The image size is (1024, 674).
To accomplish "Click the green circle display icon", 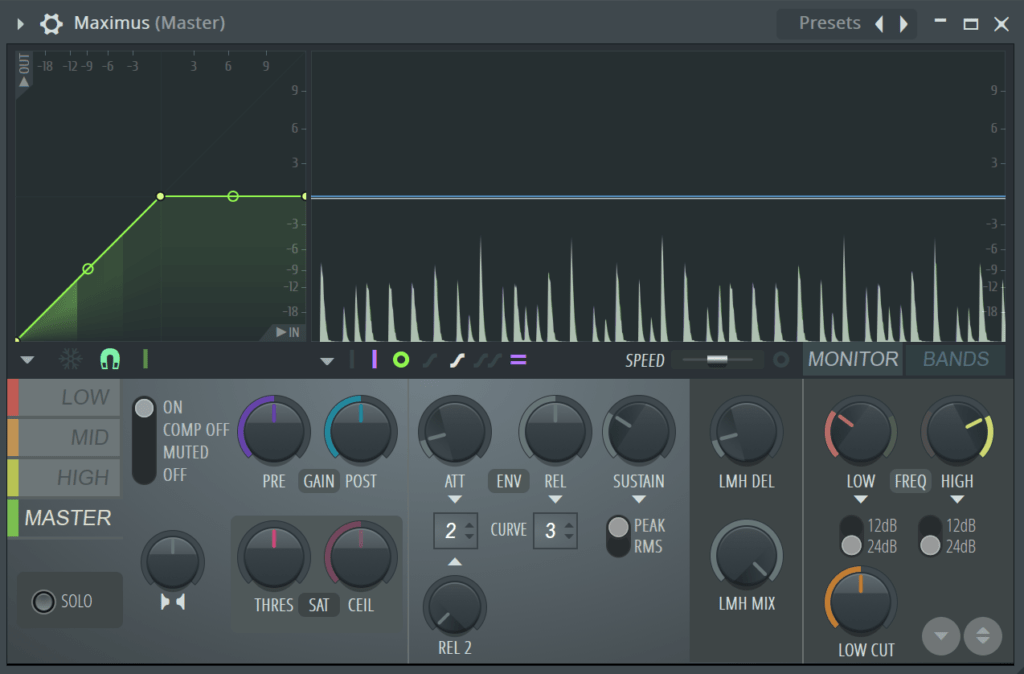I will (401, 360).
